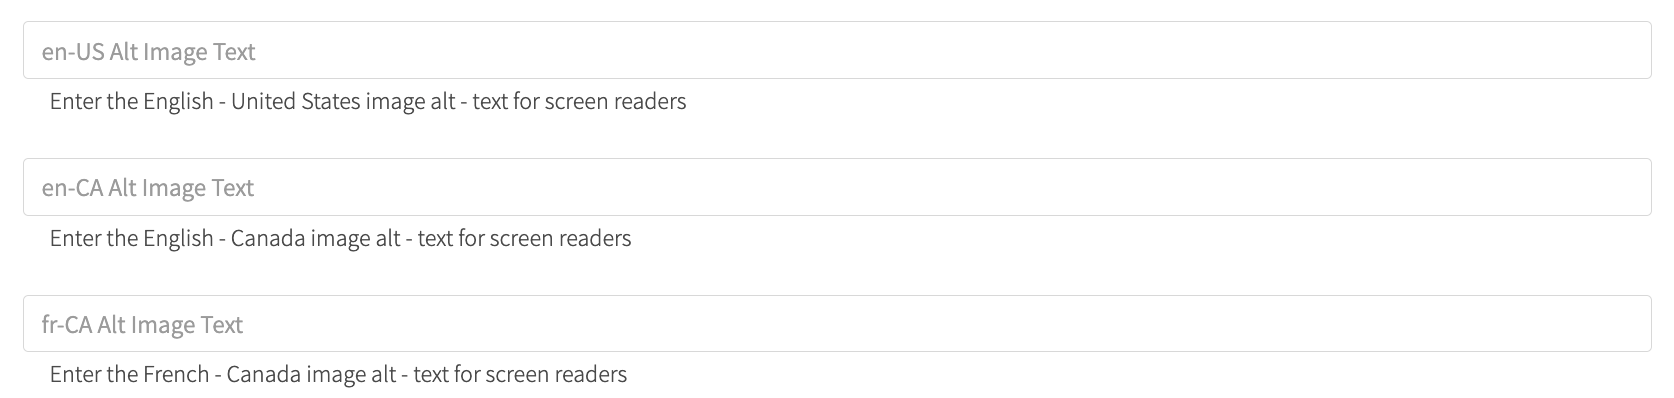Activate the middle alt text input box
The height and width of the screenshot is (398, 1674).
[x=837, y=187]
